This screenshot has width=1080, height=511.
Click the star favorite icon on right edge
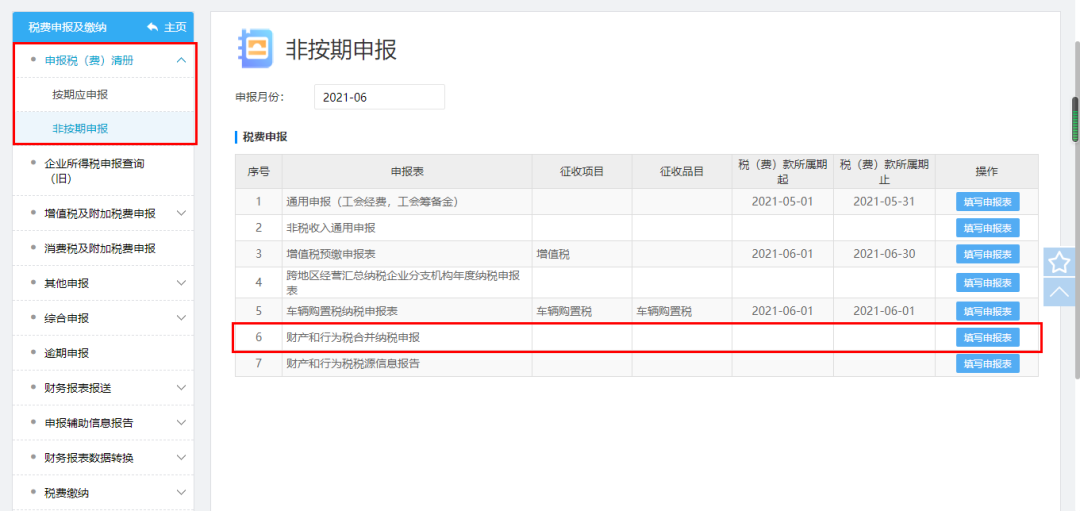1058,262
